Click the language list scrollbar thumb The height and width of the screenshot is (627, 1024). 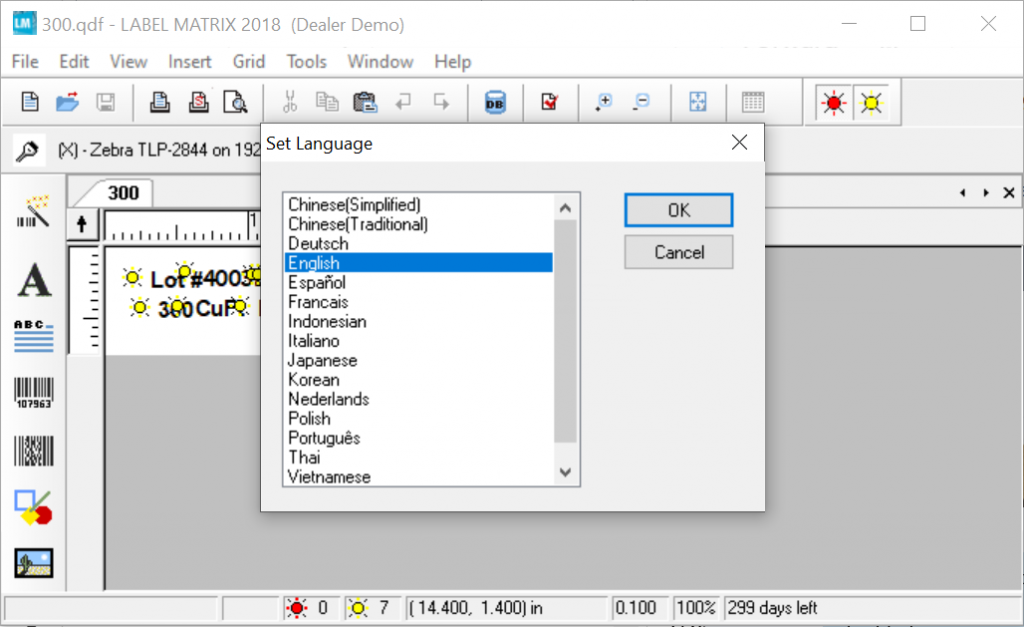click(x=566, y=331)
